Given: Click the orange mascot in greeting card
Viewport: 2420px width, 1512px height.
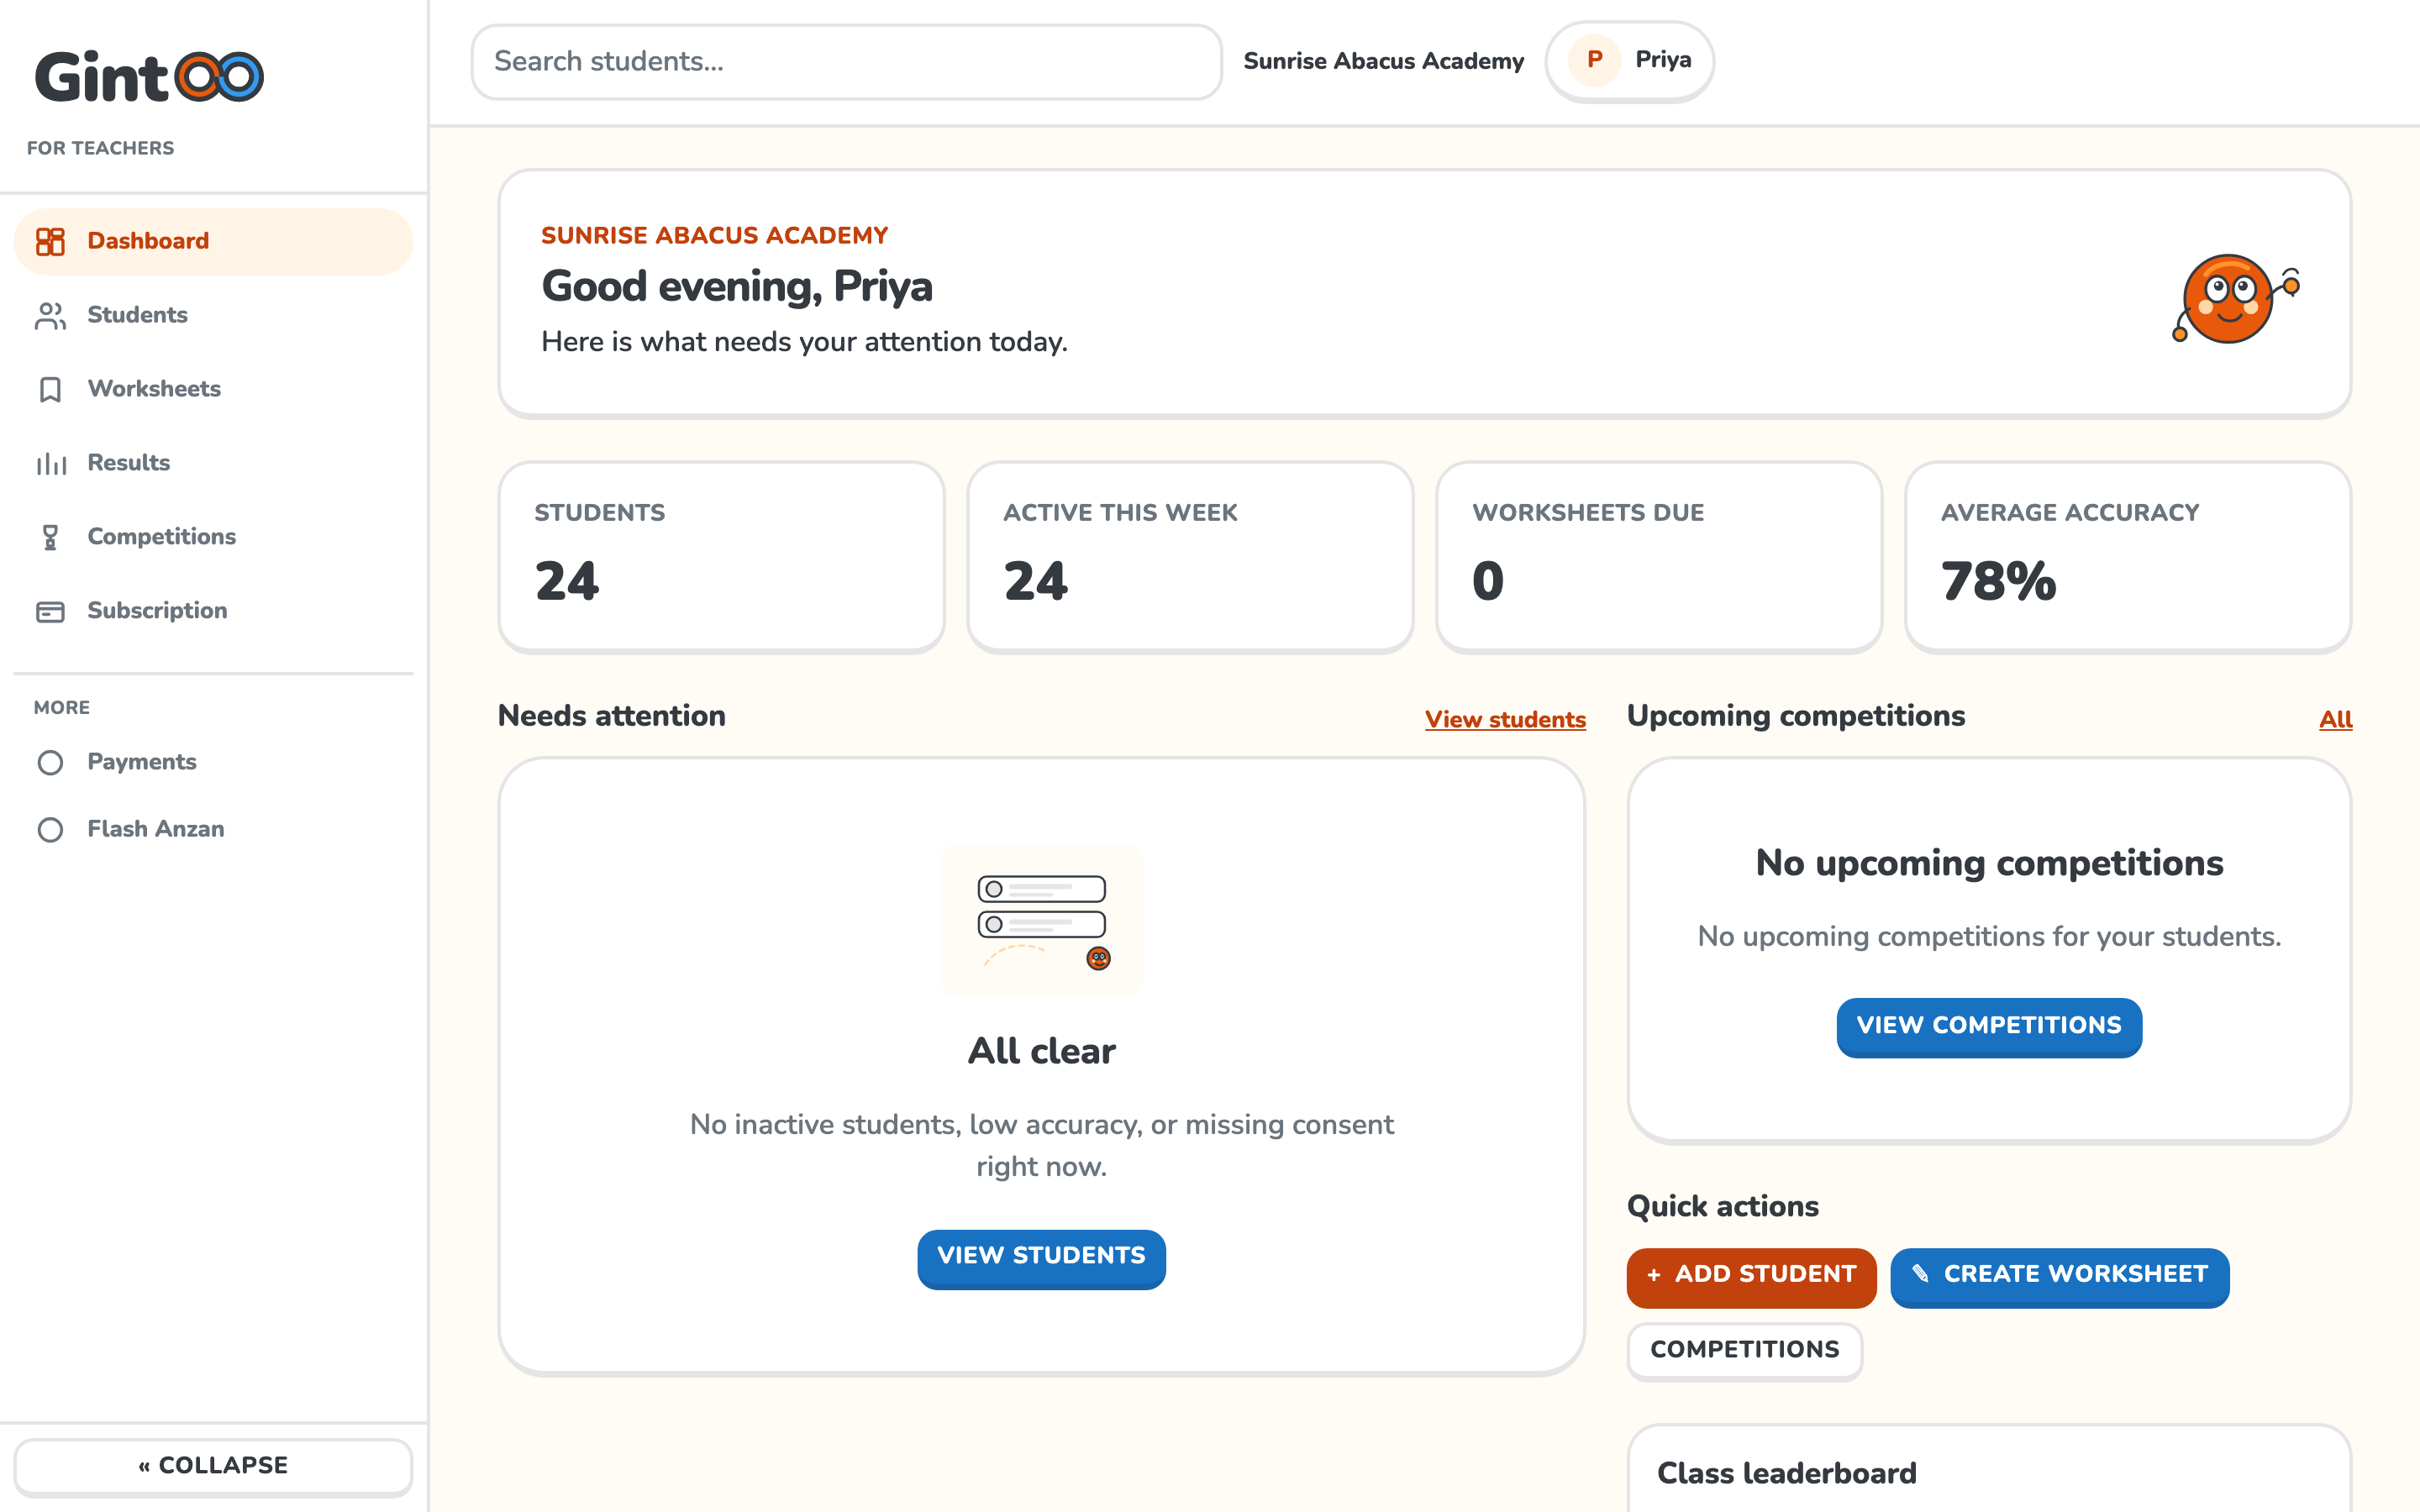Looking at the screenshot, I should [x=2236, y=297].
